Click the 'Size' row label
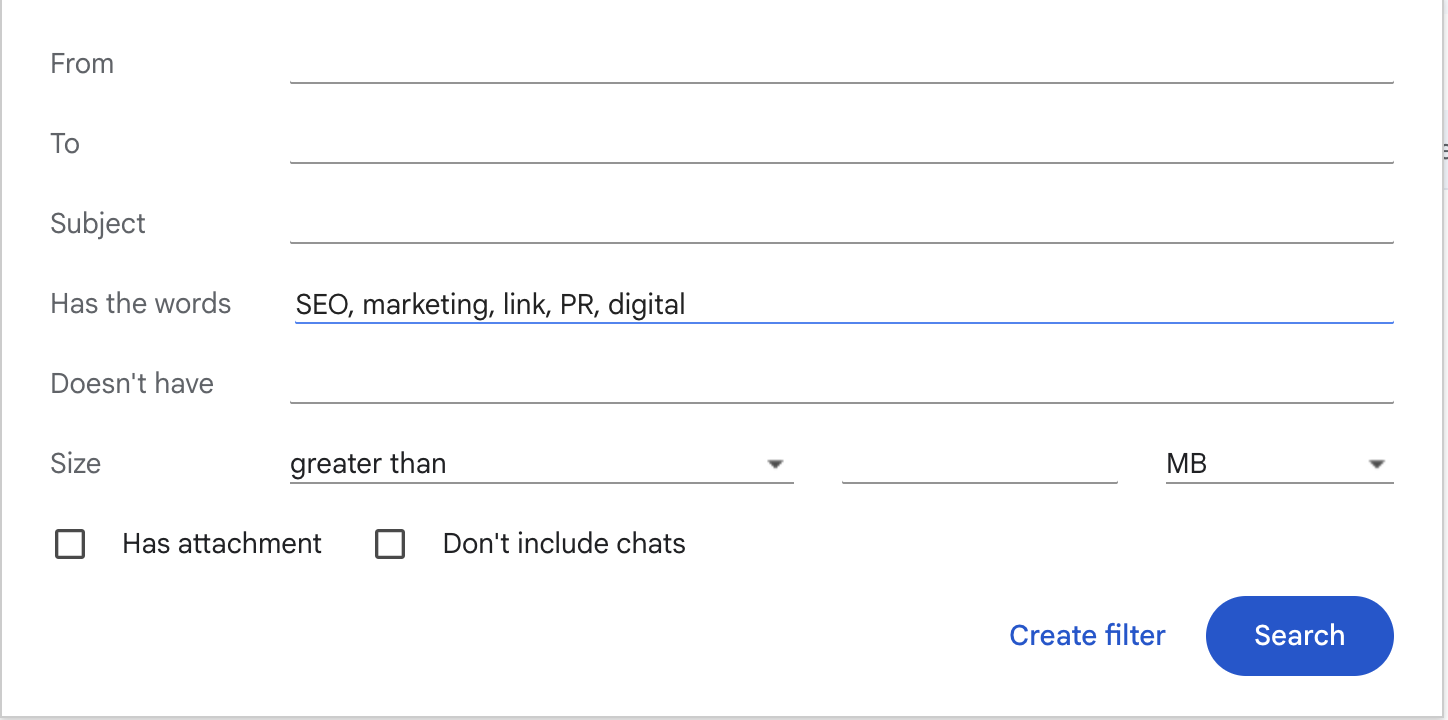Viewport: 1448px width, 720px height. 76,464
